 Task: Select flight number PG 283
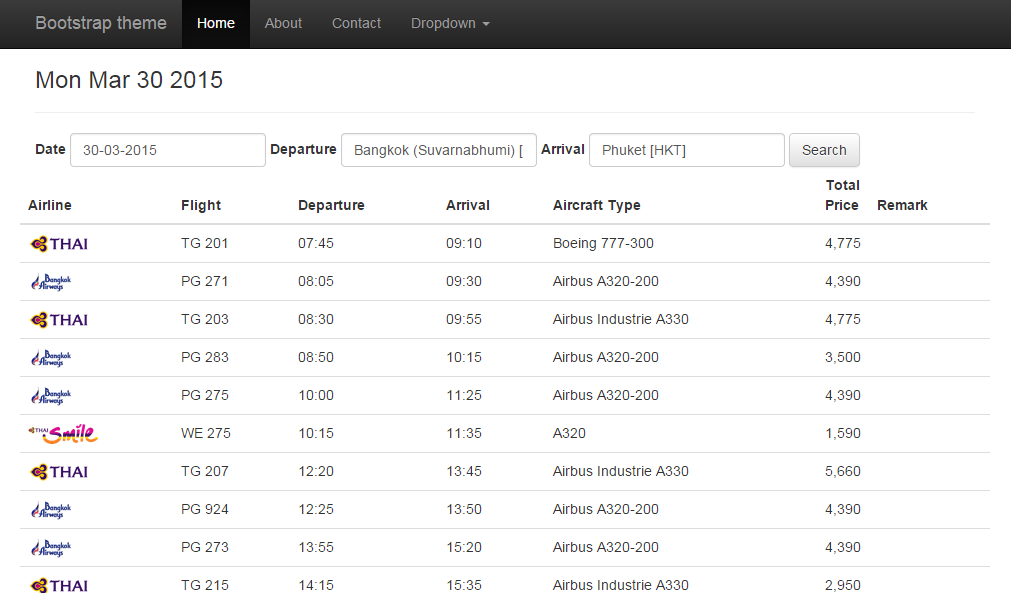pyautogui.click(x=204, y=357)
